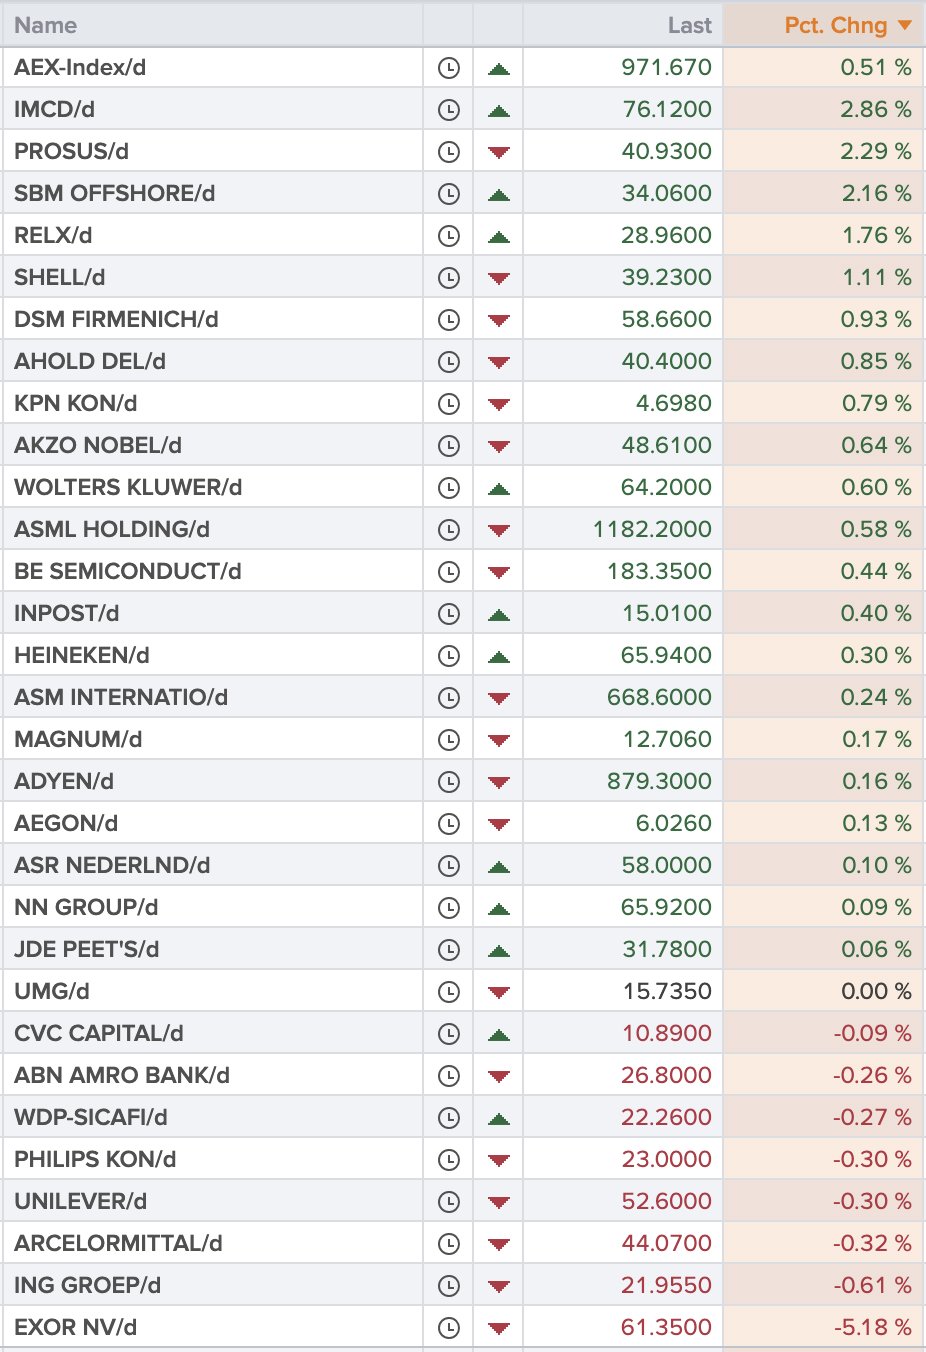Click the clock icon for ASML HOLDING/d

click(x=449, y=530)
